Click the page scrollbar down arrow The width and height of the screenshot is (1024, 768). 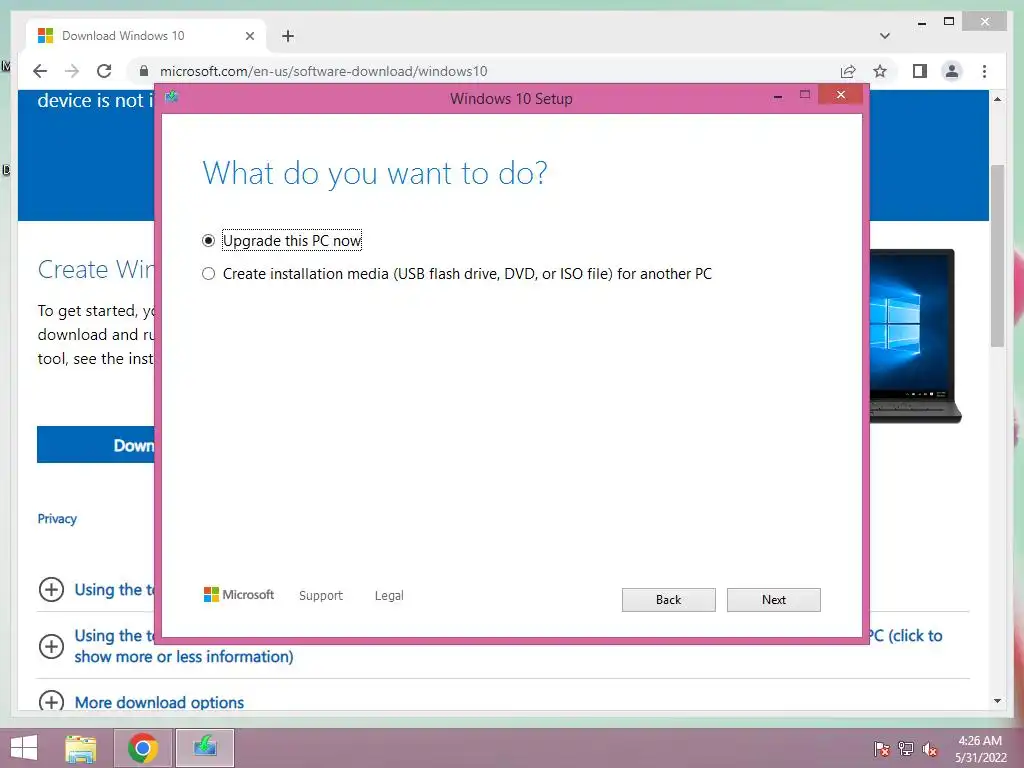point(997,701)
